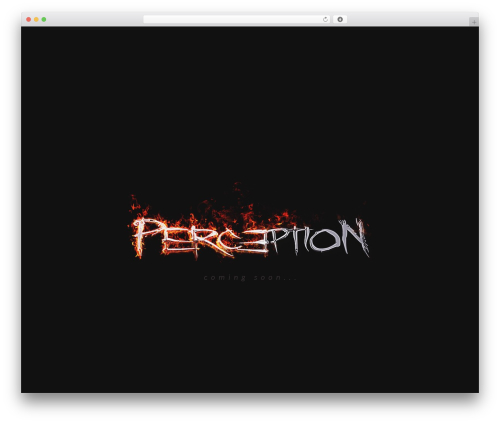500x423 pixels.
Task: Close the window with the red button
Action: [x=29, y=19]
